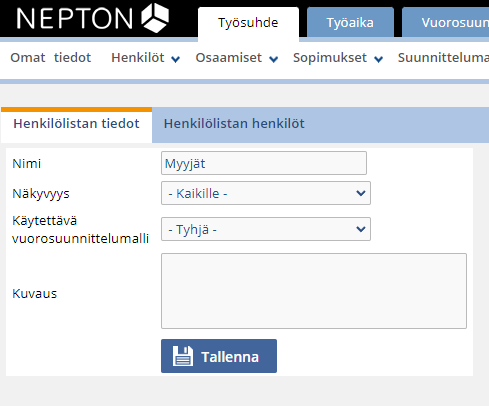
Task: Open the Sopimukset menu
Action: pos(338,58)
